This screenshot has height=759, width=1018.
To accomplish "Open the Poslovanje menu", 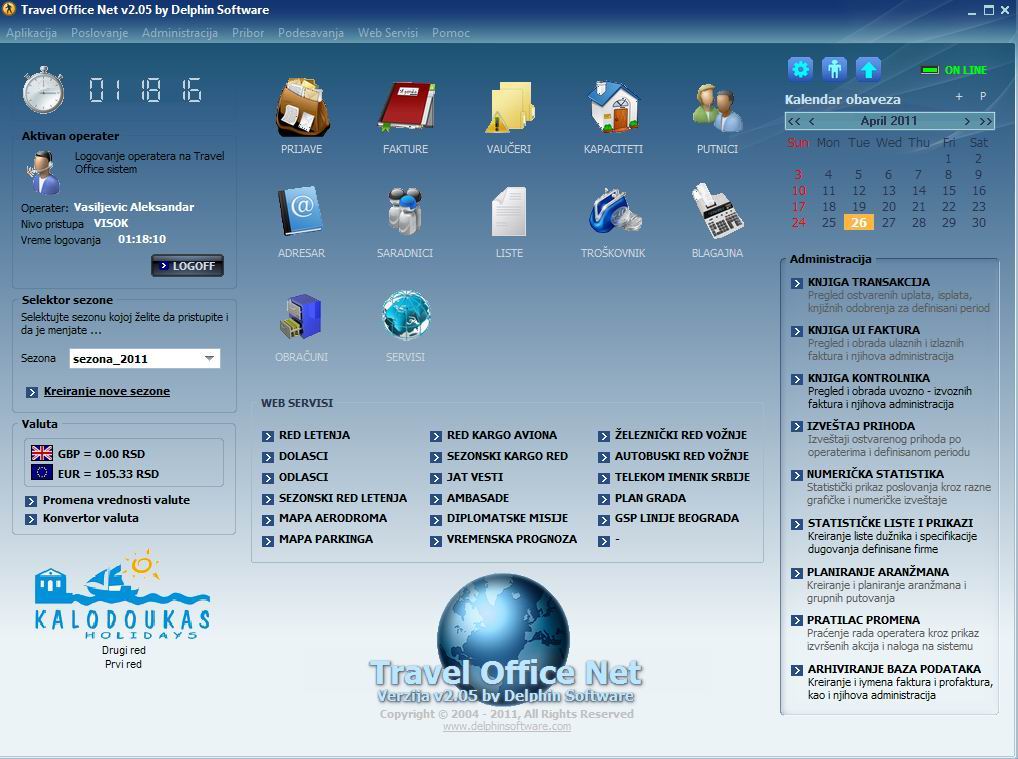I will pos(99,33).
